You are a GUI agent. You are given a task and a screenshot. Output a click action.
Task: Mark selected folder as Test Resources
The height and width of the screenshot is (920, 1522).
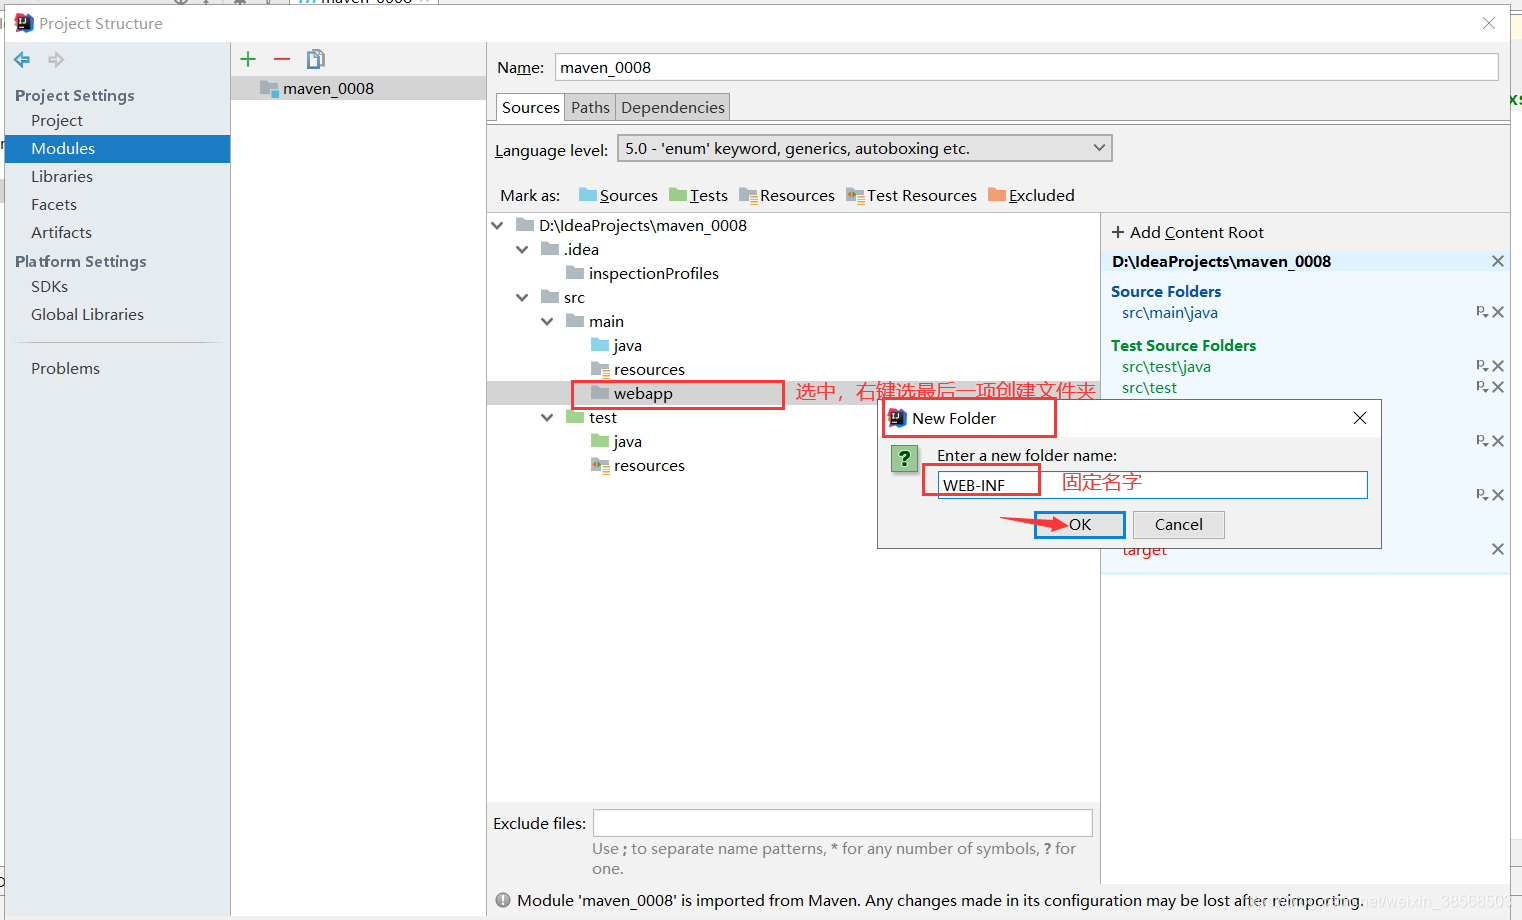click(911, 195)
